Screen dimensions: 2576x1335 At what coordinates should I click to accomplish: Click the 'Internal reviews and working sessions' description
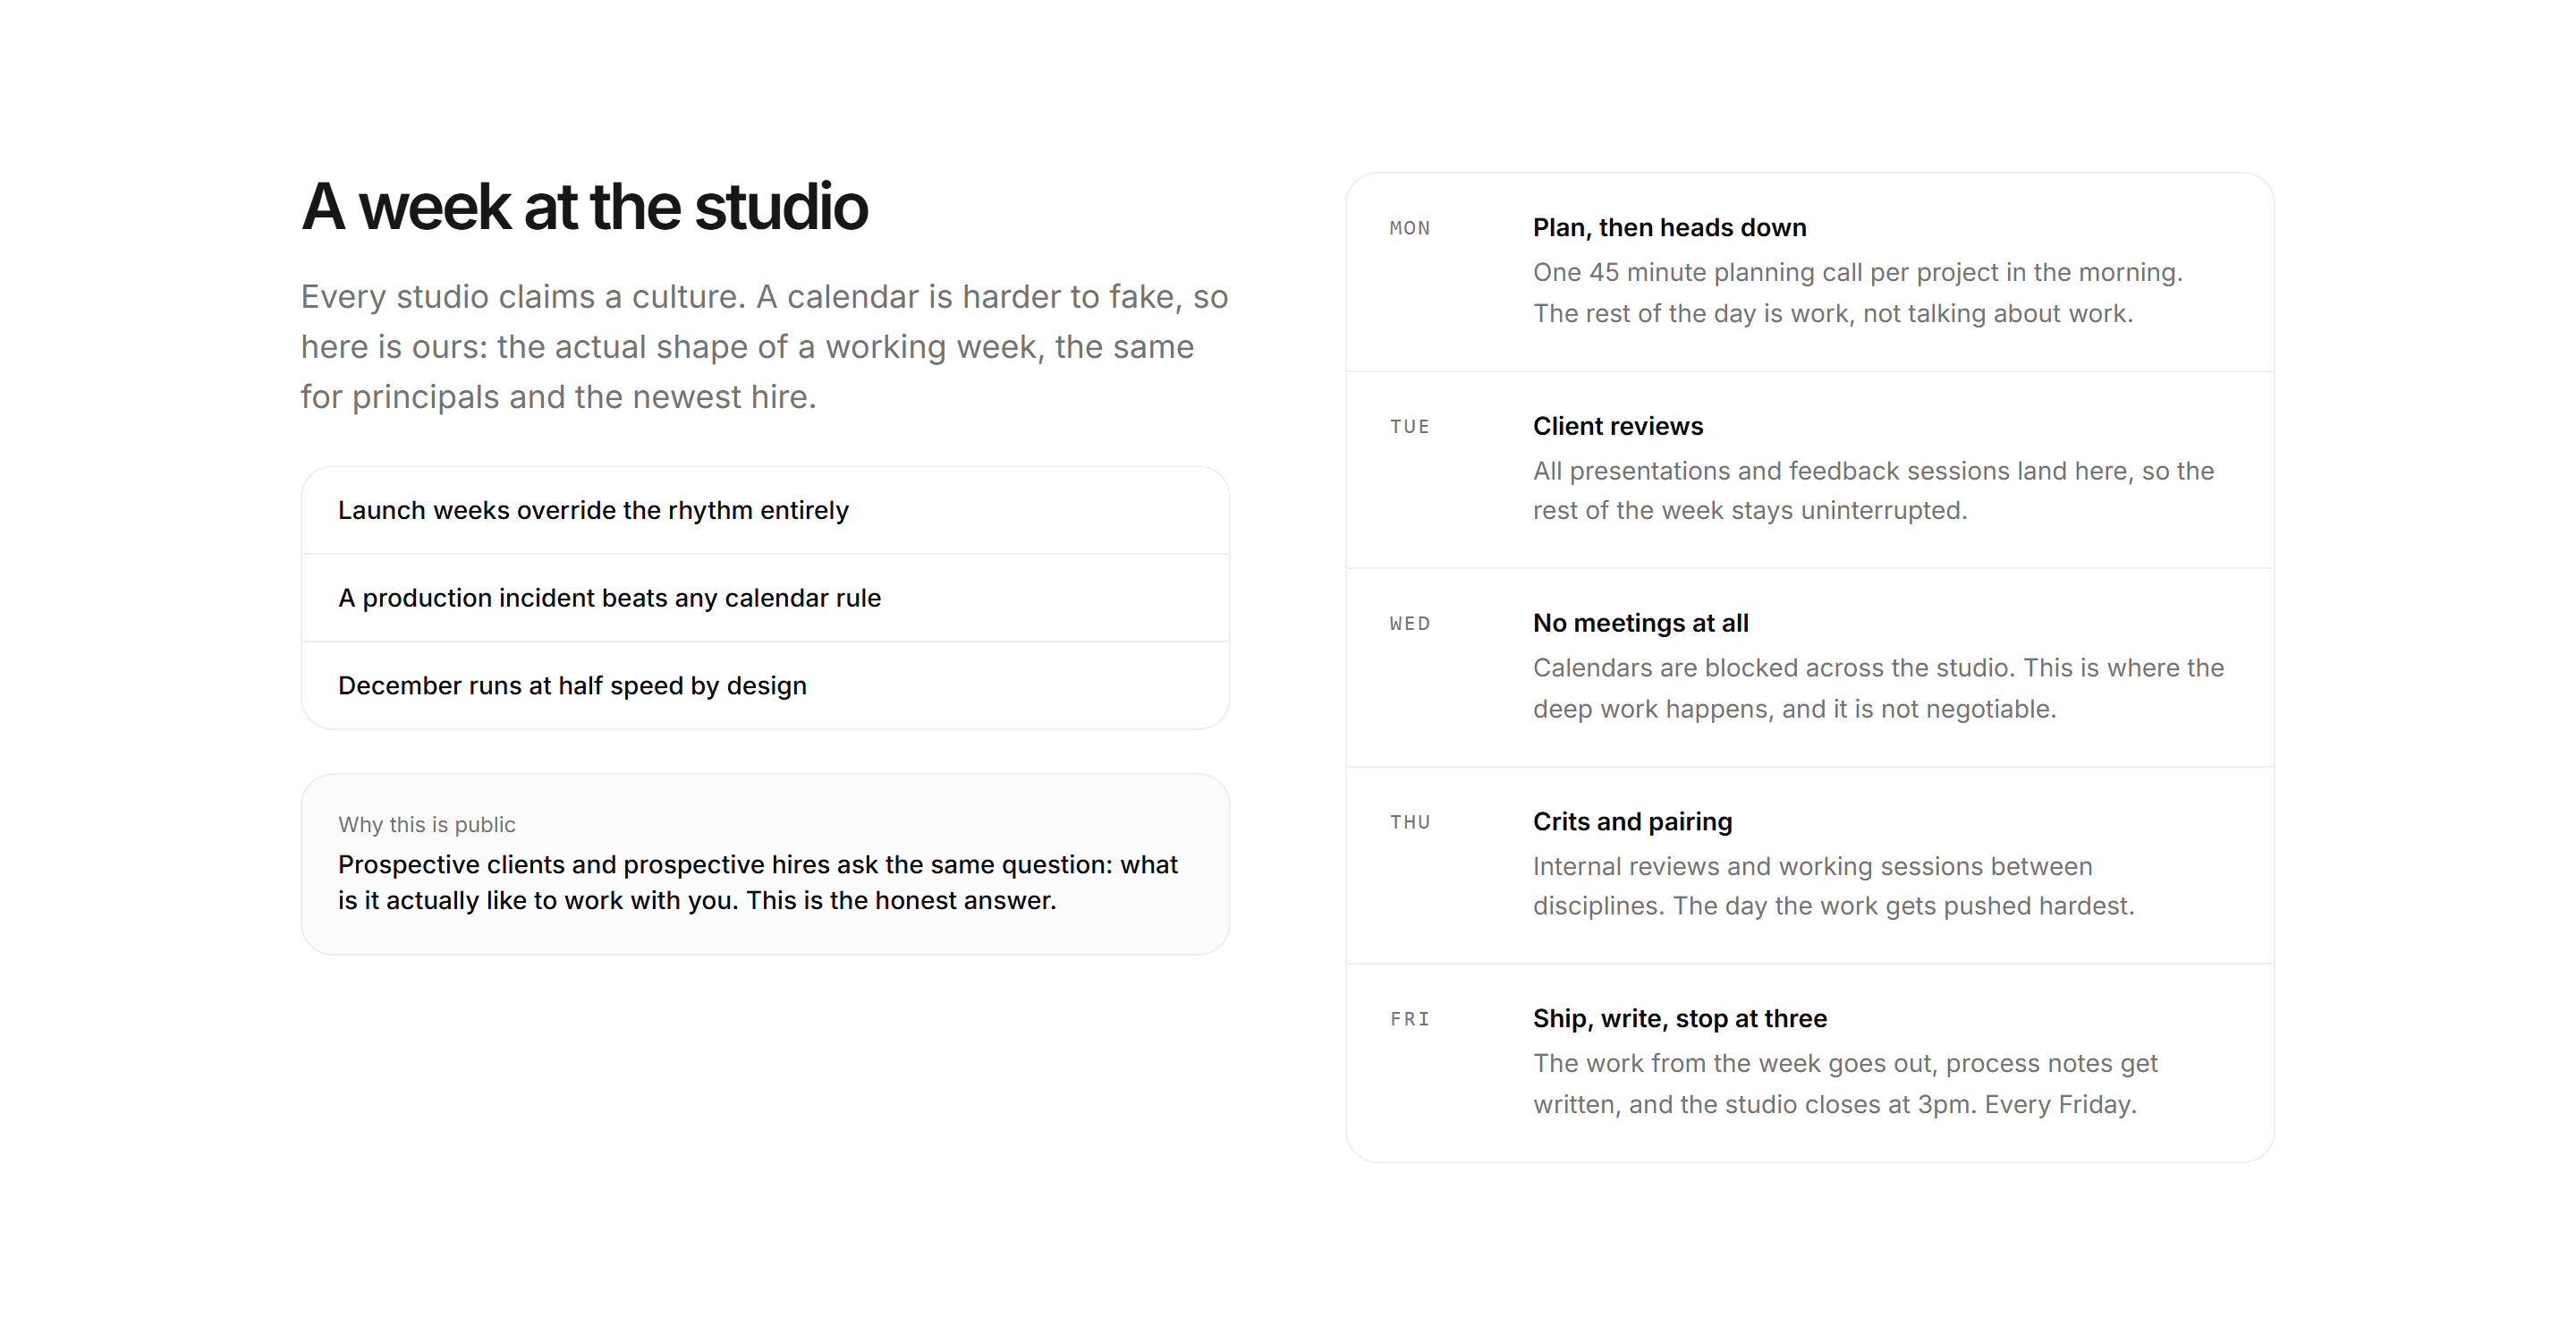[x=1833, y=886]
